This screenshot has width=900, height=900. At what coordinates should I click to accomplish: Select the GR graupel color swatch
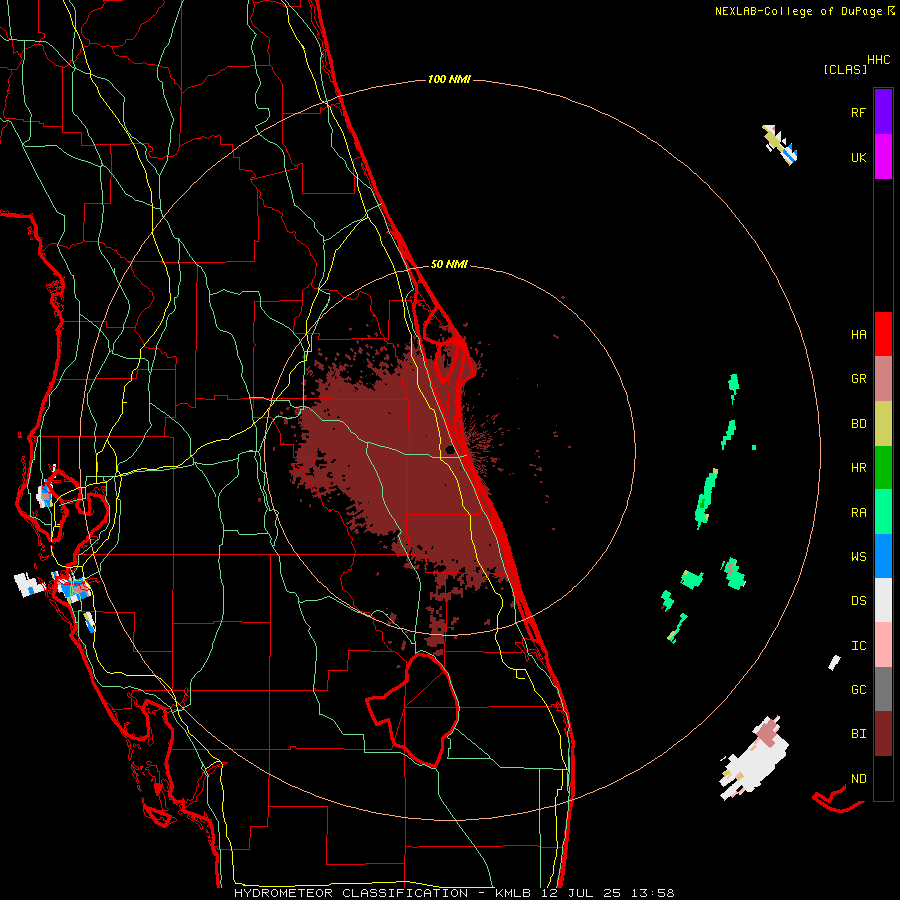[x=883, y=379]
